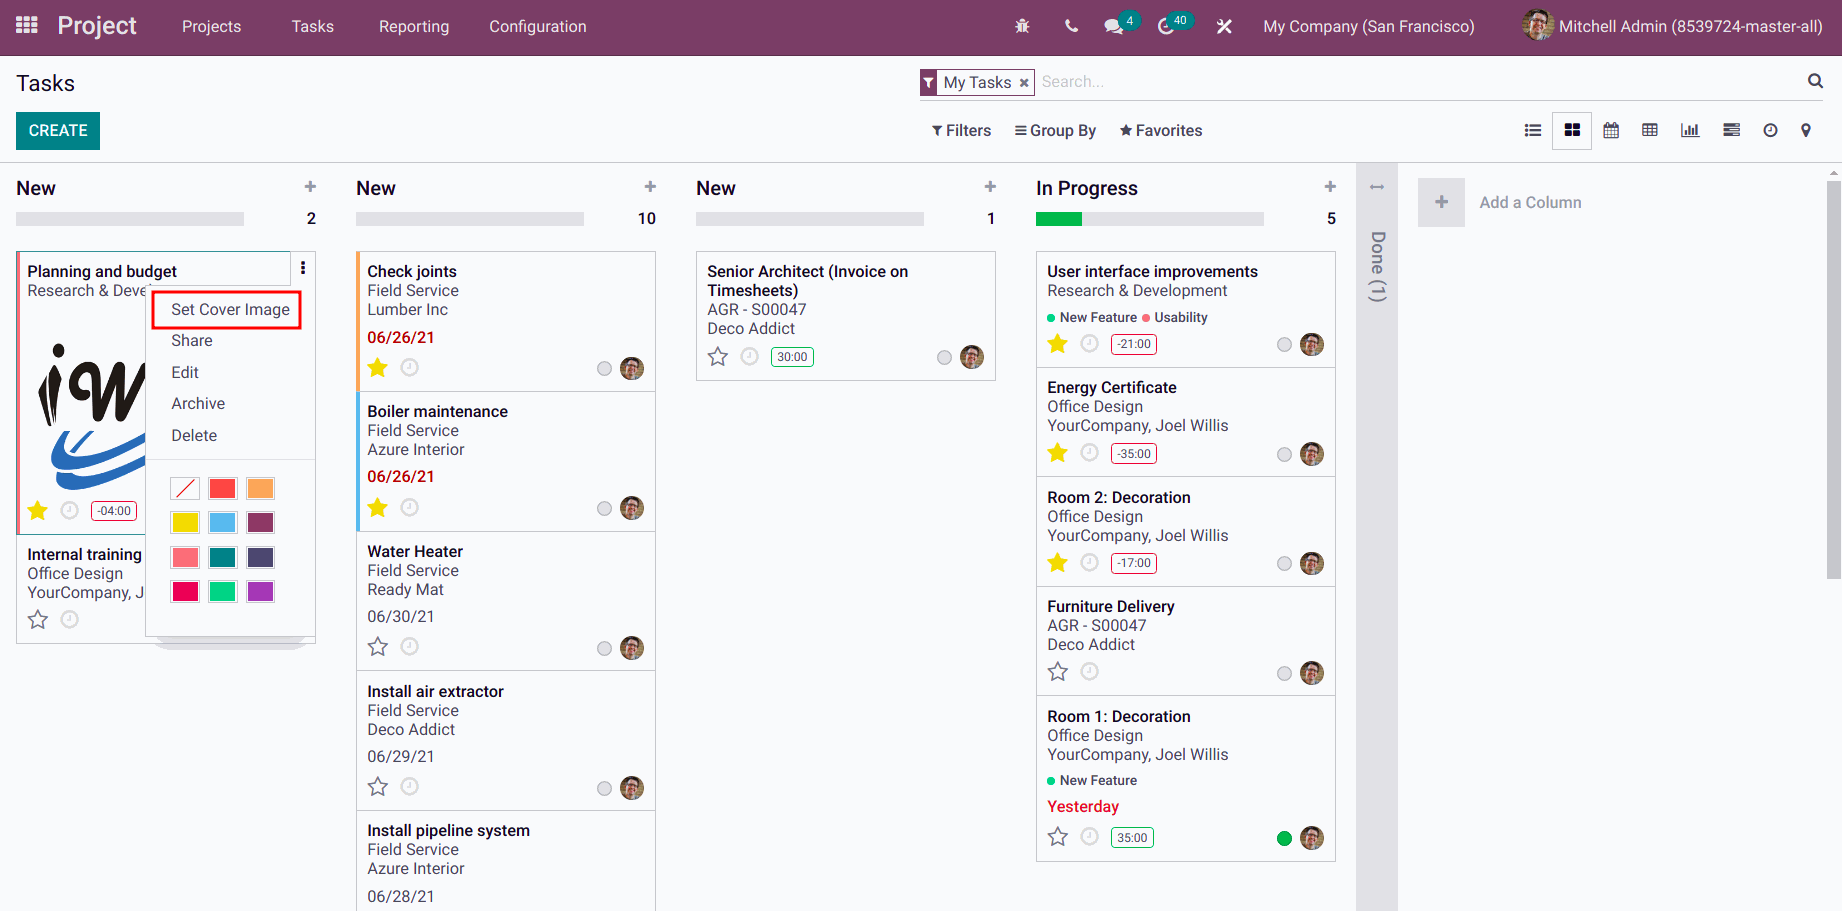Click the crossed tools icon in navbar
This screenshot has height=911, width=1842.
point(1224,26)
